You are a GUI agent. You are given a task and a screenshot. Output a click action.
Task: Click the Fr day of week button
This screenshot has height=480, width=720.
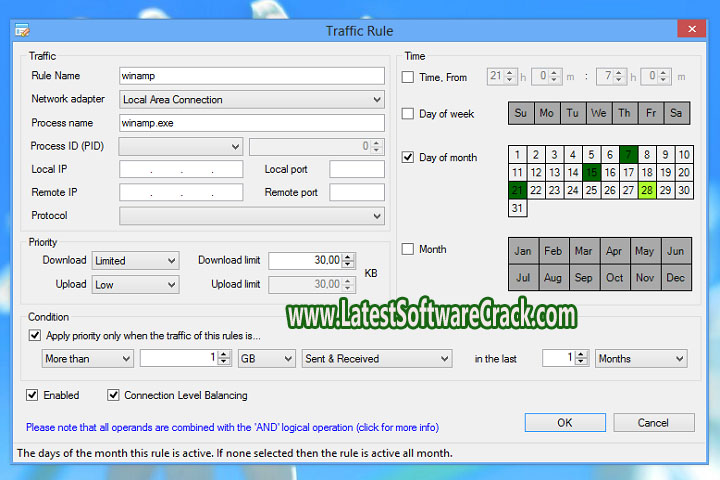tap(650, 113)
